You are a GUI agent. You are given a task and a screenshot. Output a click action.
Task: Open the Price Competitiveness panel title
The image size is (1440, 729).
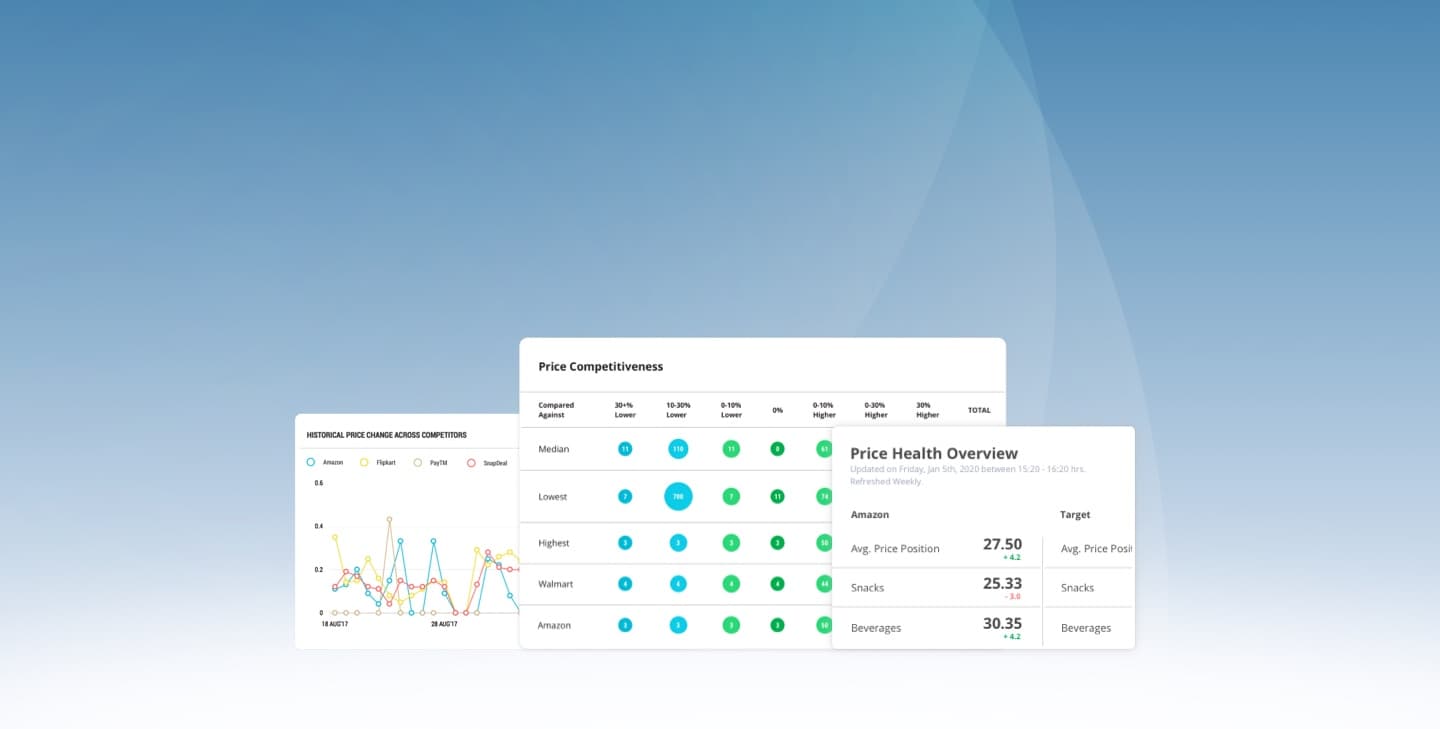(x=599, y=366)
